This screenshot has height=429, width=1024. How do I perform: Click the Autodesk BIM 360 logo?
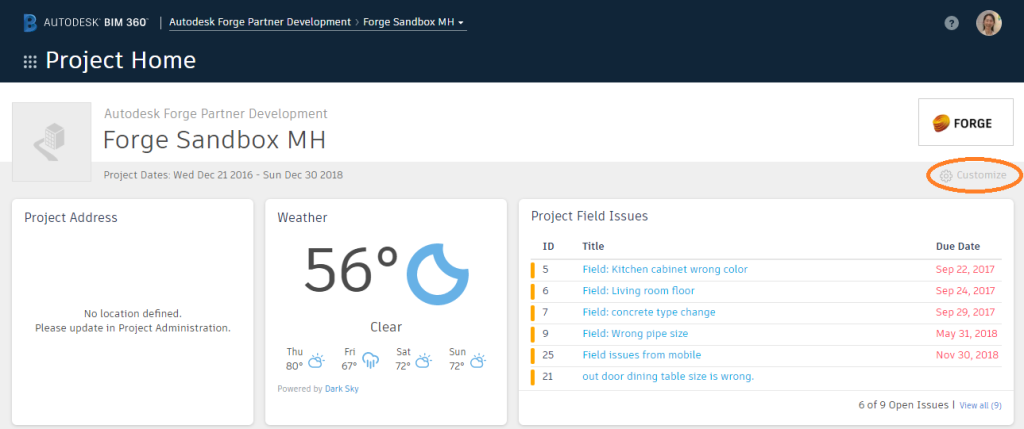[x=86, y=22]
